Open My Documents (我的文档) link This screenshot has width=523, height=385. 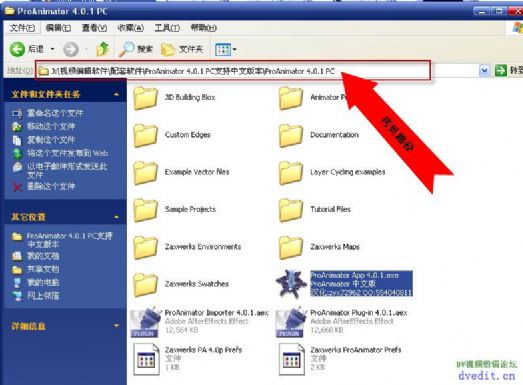point(43,256)
